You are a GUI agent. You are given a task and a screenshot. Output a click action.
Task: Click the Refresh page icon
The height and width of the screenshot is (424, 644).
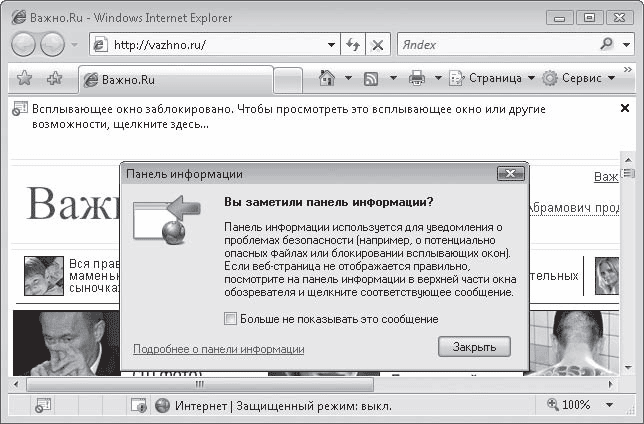coord(353,45)
